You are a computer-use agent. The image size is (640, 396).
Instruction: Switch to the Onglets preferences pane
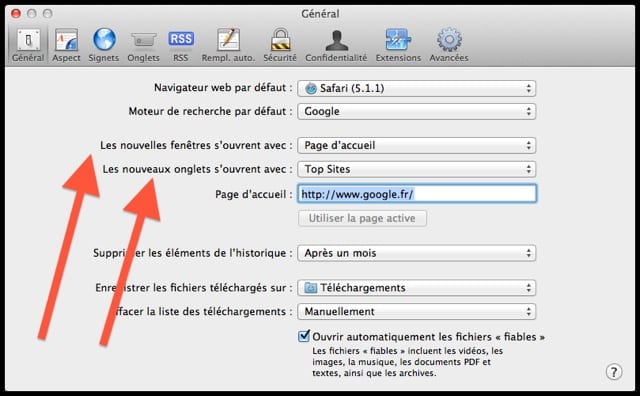[143, 45]
